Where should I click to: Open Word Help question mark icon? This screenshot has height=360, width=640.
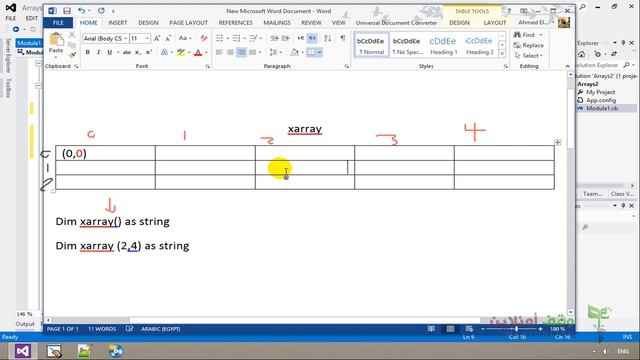(509, 11)
